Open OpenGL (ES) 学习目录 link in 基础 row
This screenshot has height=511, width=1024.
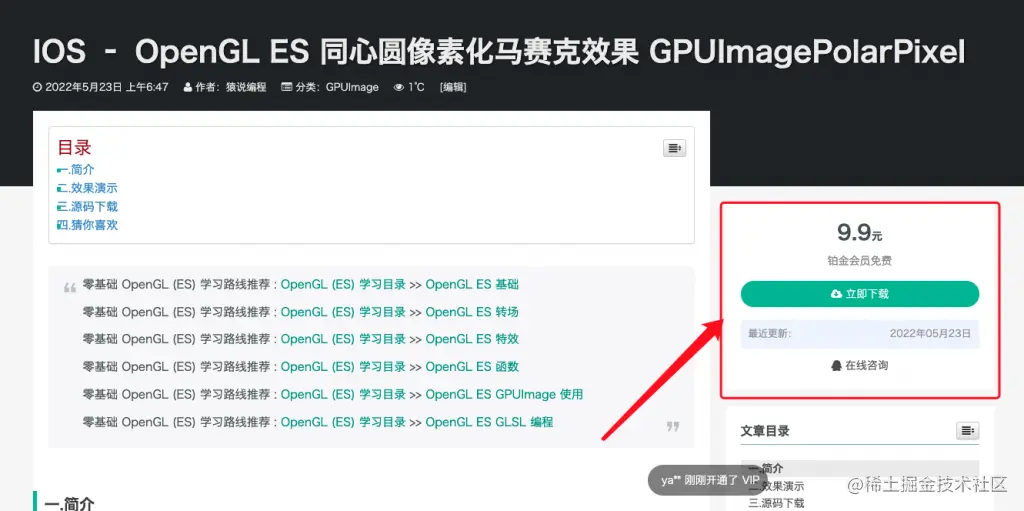click(344, 284)
